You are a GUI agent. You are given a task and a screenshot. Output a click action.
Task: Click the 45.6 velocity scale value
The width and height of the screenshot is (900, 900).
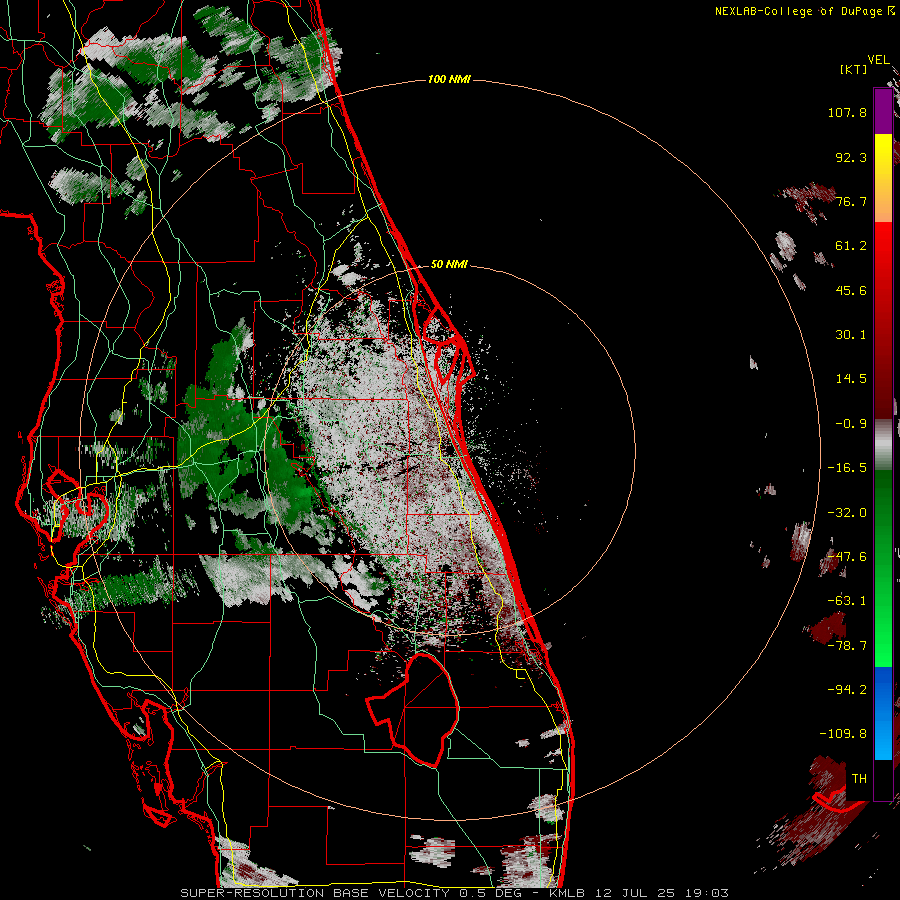click(851, 290)
